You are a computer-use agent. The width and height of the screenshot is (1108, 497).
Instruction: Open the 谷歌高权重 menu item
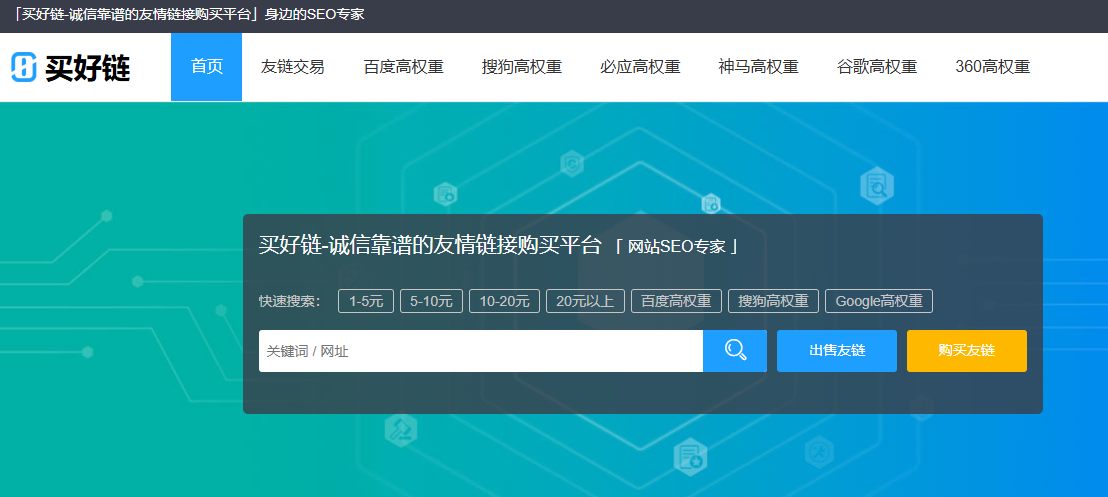click(877, 67)
